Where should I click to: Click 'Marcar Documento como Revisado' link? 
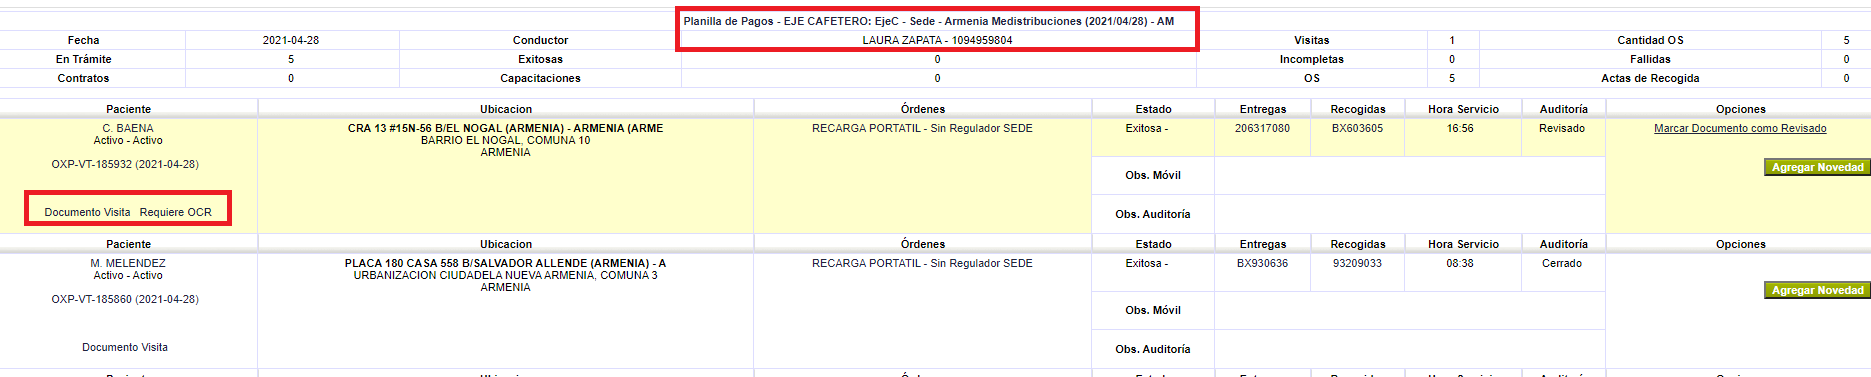coord(1740,128)
